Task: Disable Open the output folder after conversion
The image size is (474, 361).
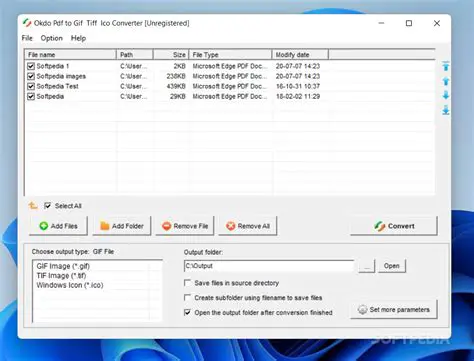Action: tap(188, 312)
